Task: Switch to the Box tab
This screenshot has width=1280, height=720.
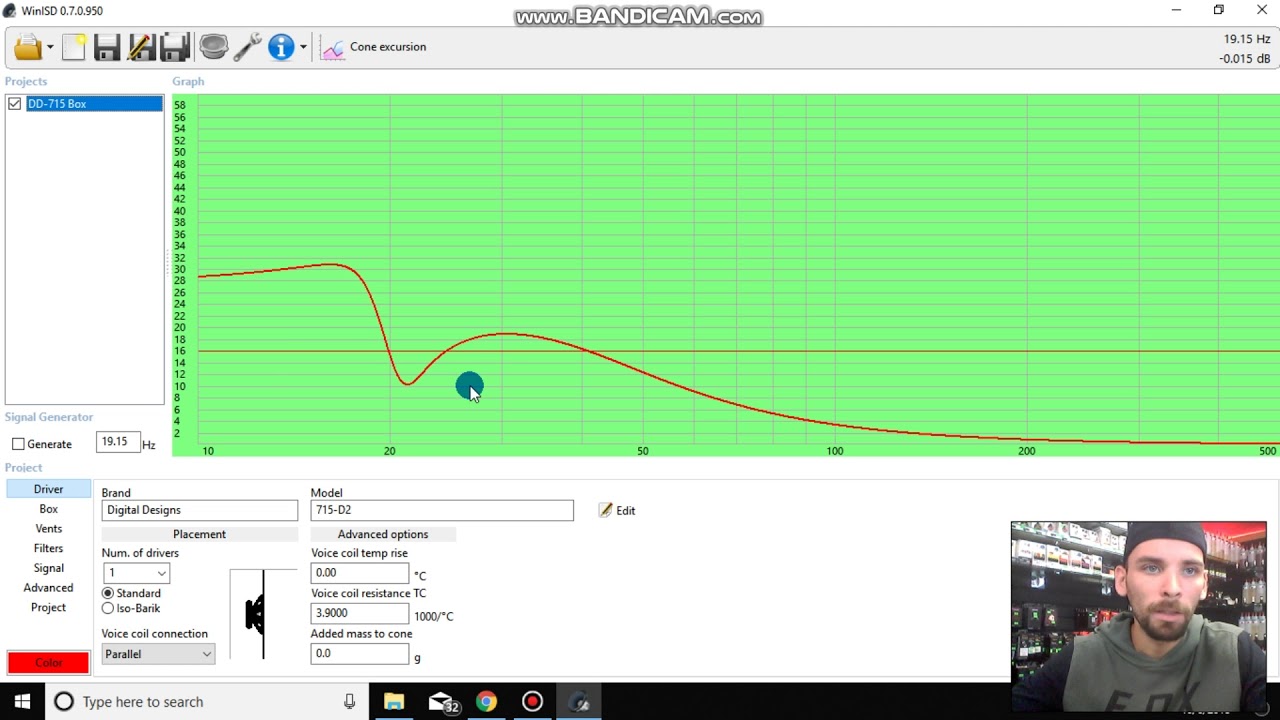Action: click(48, 509)
